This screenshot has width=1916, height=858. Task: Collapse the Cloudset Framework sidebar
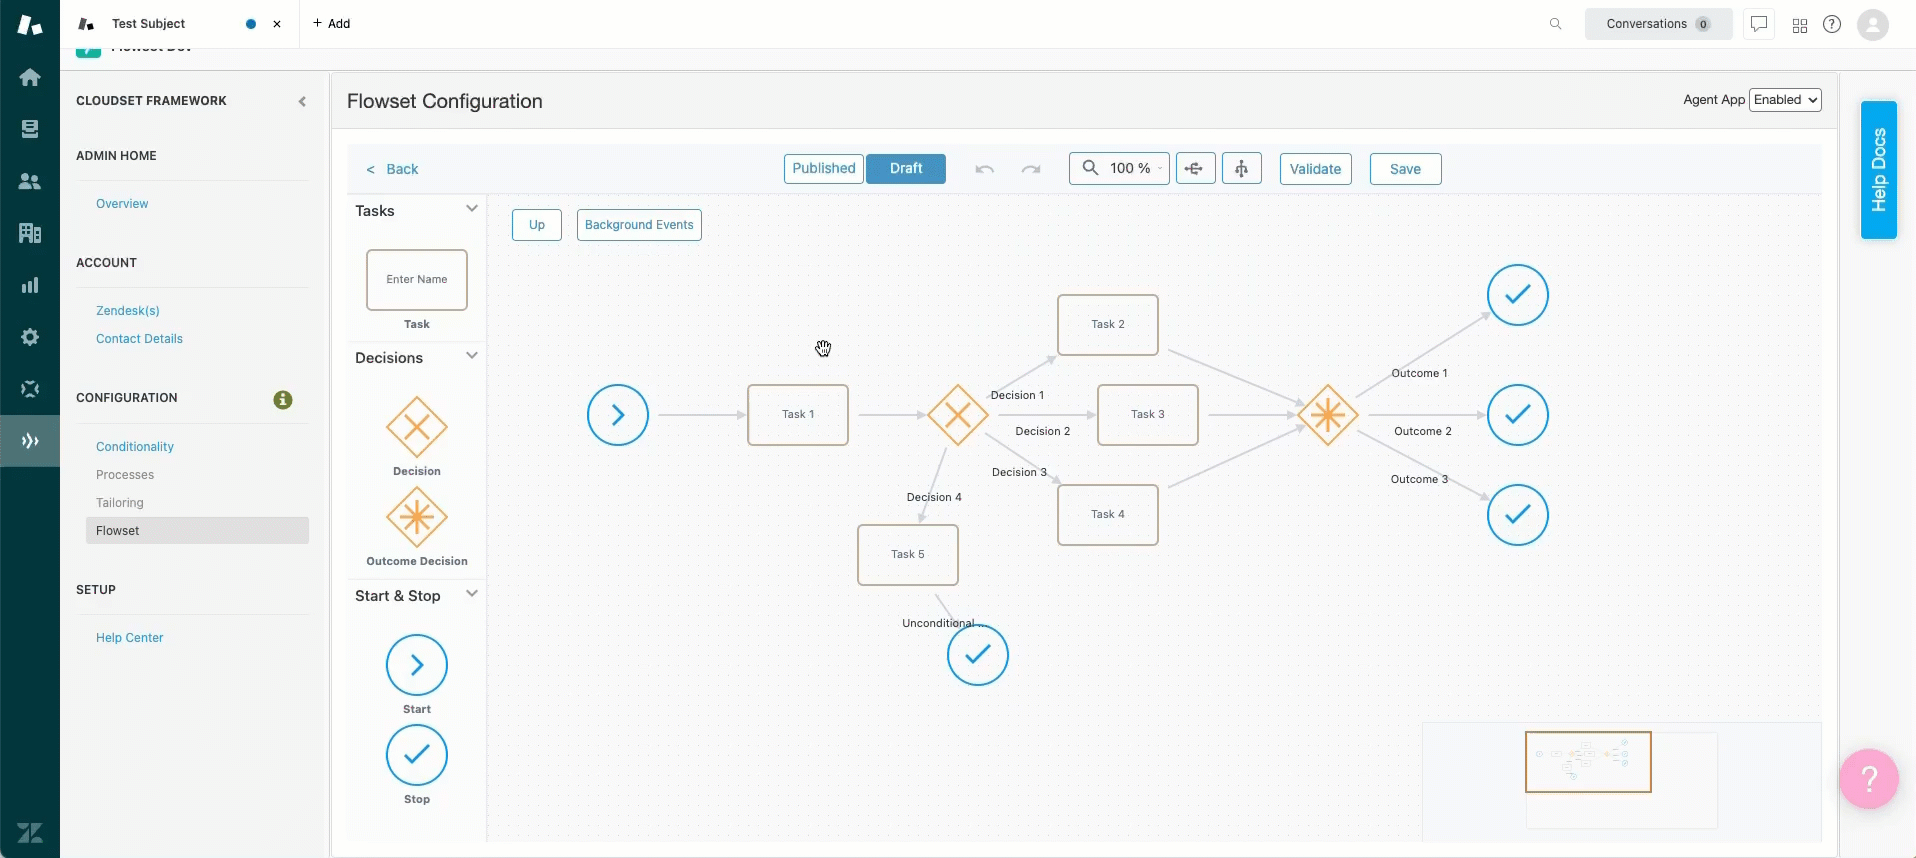pos(302,101)
